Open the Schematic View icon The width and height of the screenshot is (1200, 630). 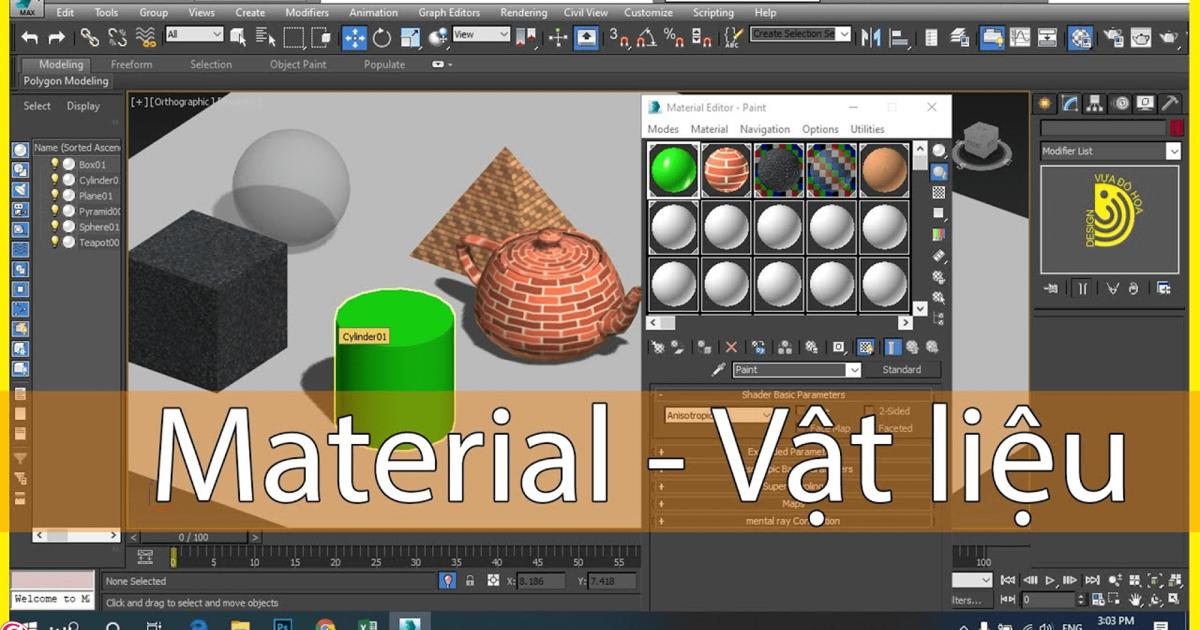(1047, 38)
